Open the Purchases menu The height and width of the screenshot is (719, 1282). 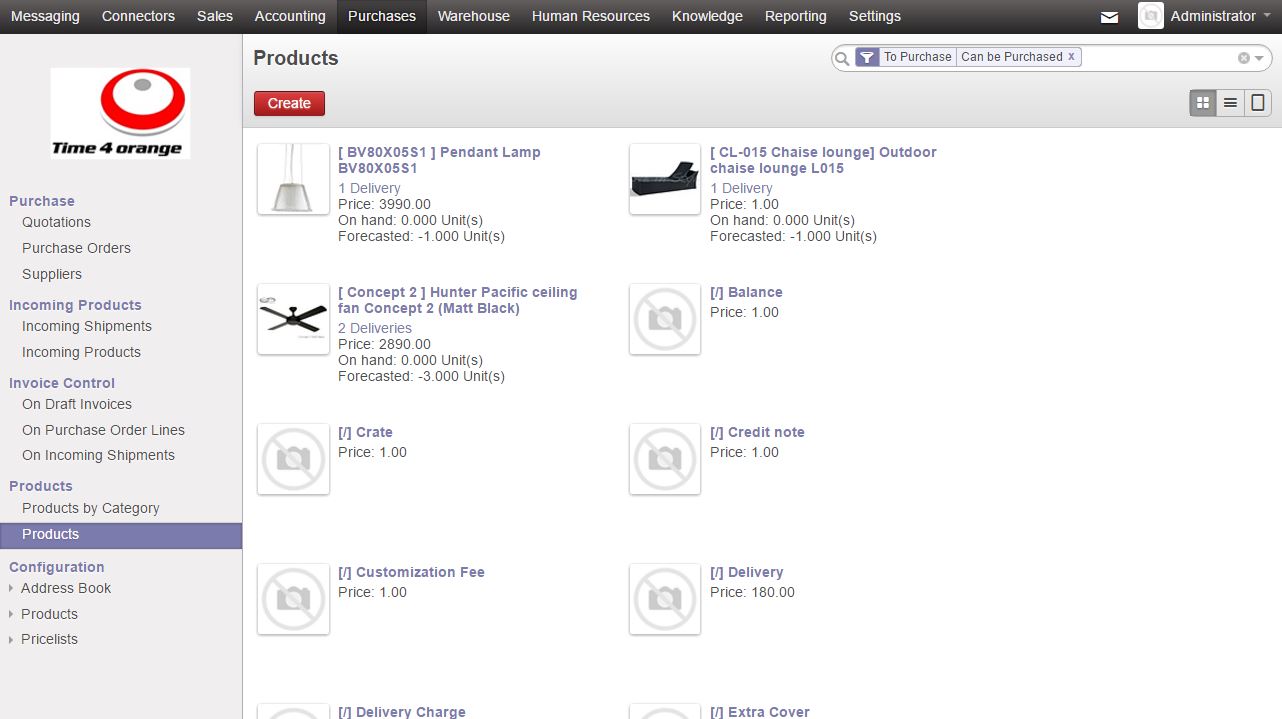[382, 16]
